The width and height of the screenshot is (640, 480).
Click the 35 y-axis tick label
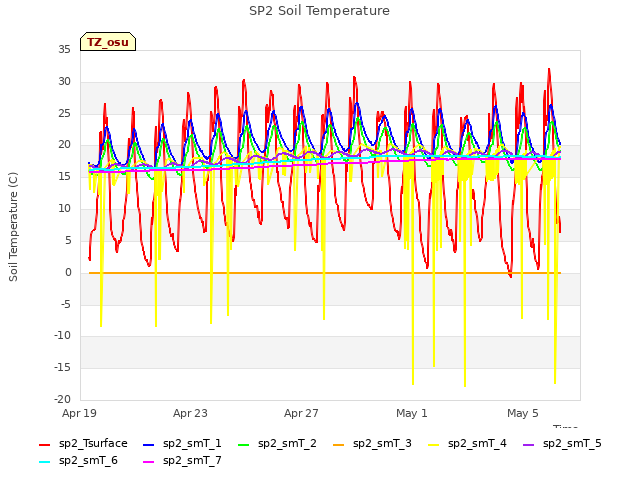[64, 49]
